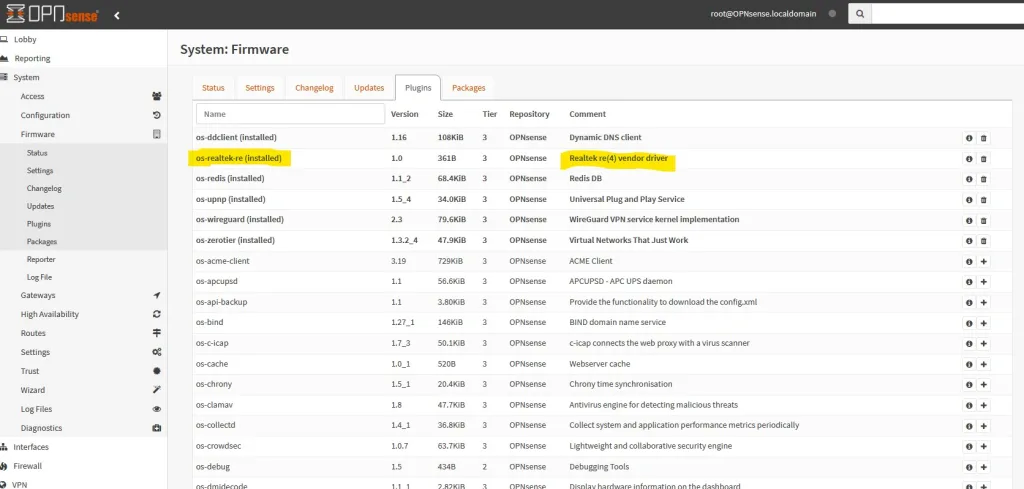Open the Changelog tab

(314, 88)
